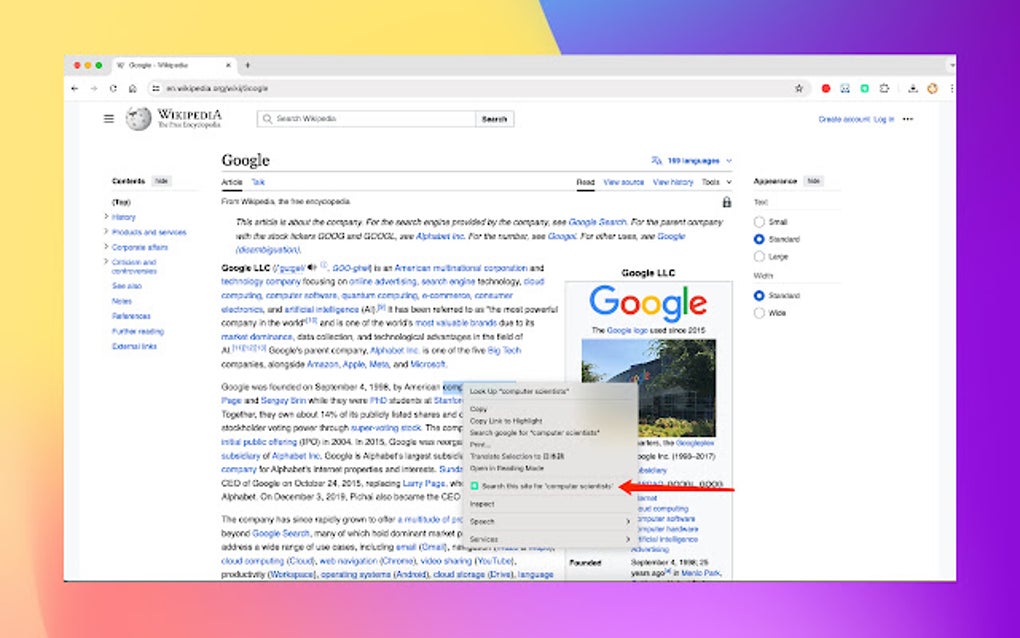Click the browser profile avatar icon
This screenshot has height=638, width=1020.
click(x=932, y=88)
